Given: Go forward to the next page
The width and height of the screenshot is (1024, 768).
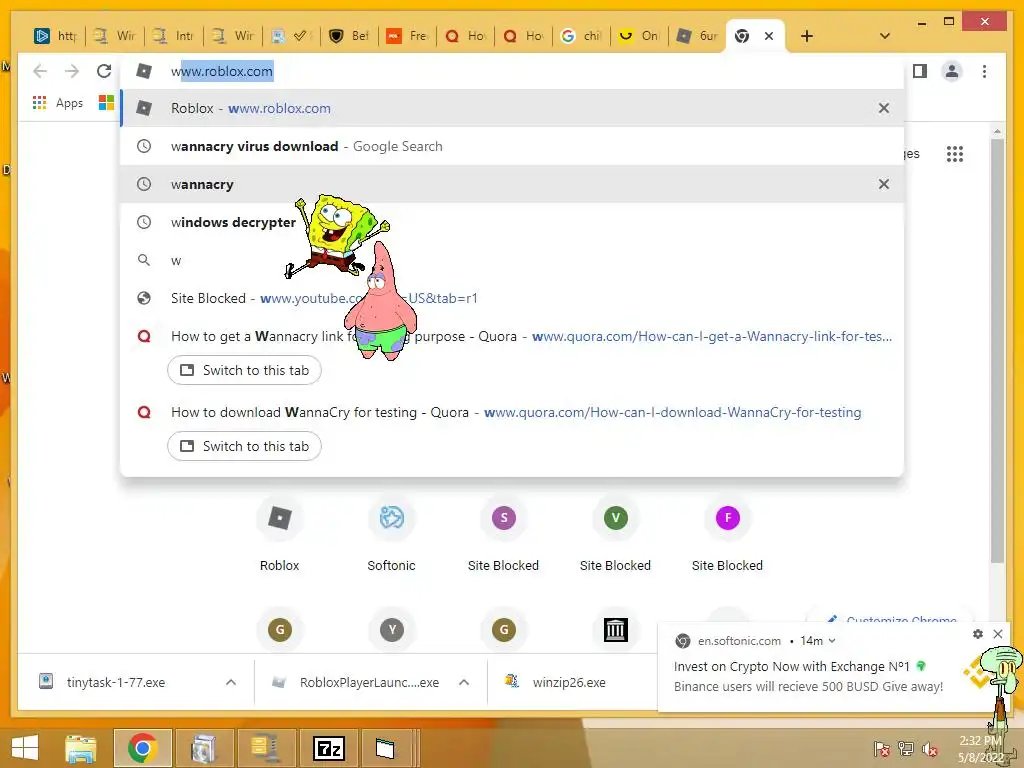Looking at the screenshot, I should click(72, 71).
